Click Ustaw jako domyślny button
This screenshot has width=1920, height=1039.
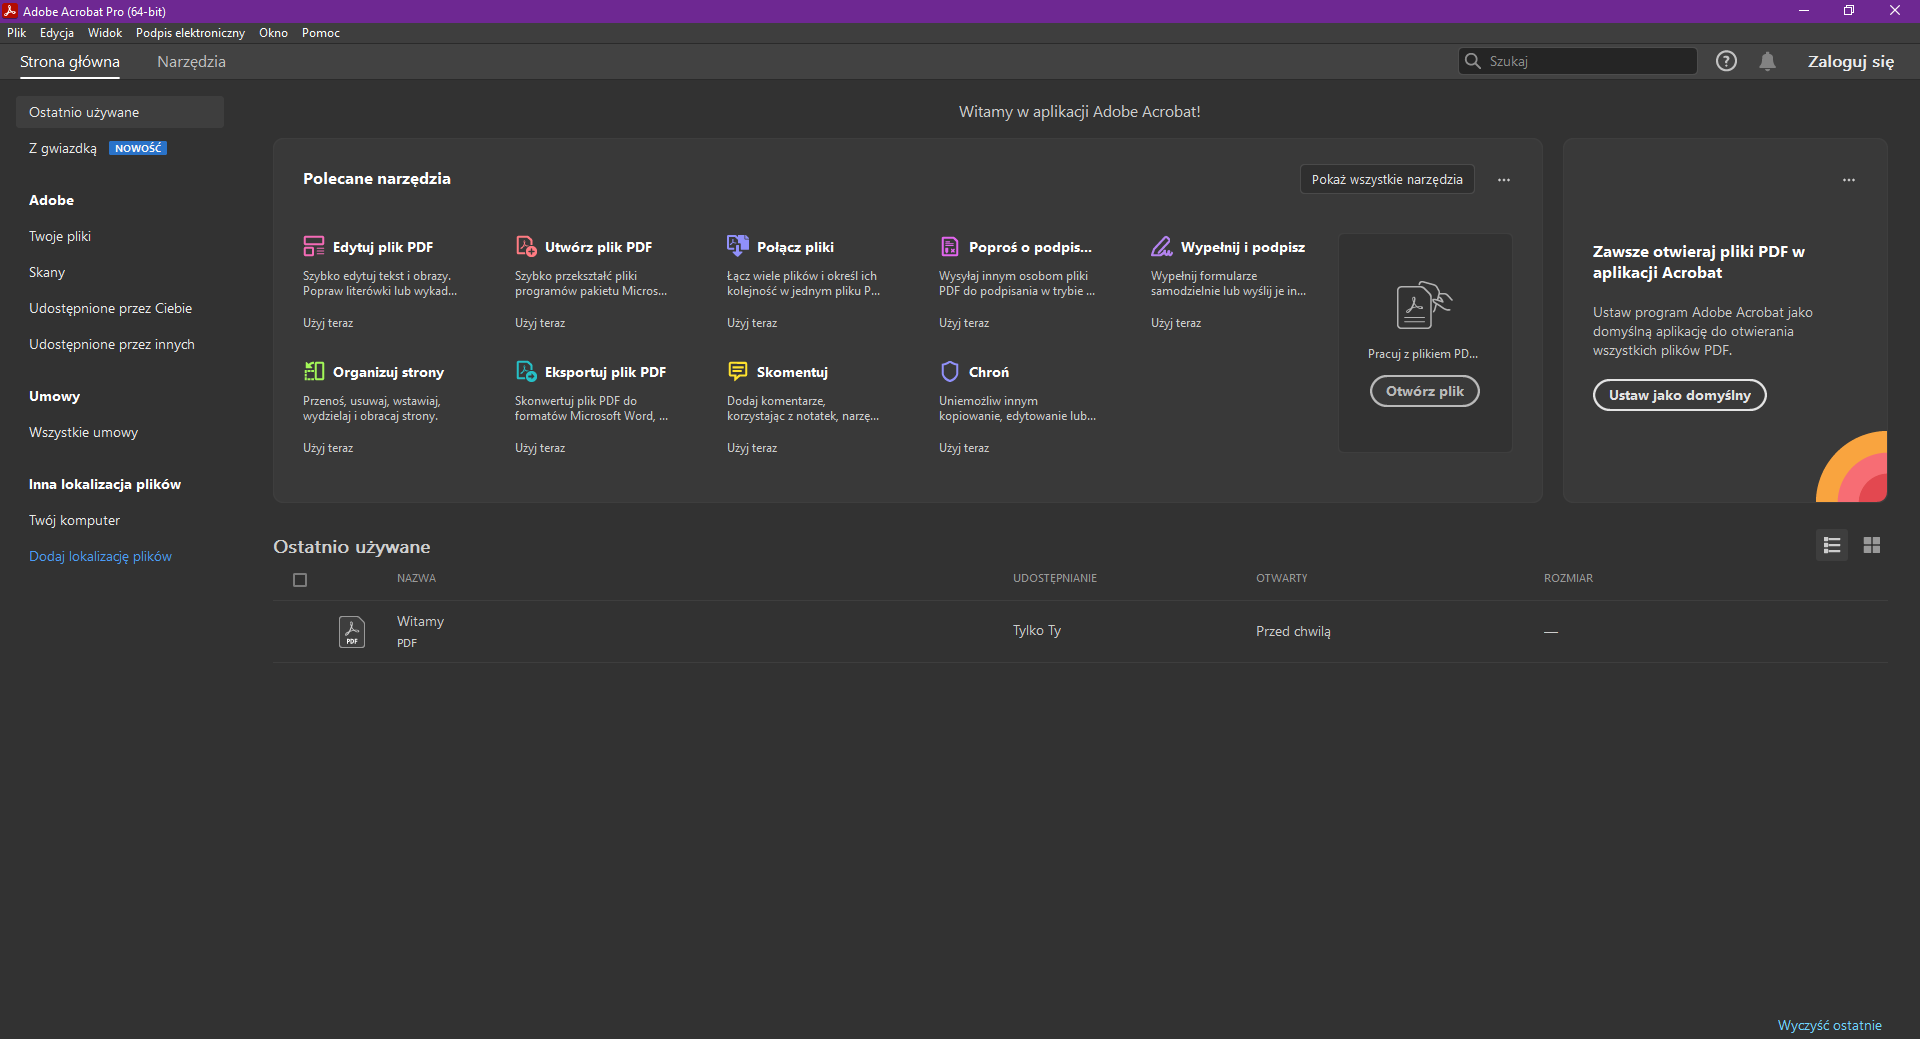[x=1679, y=395]
